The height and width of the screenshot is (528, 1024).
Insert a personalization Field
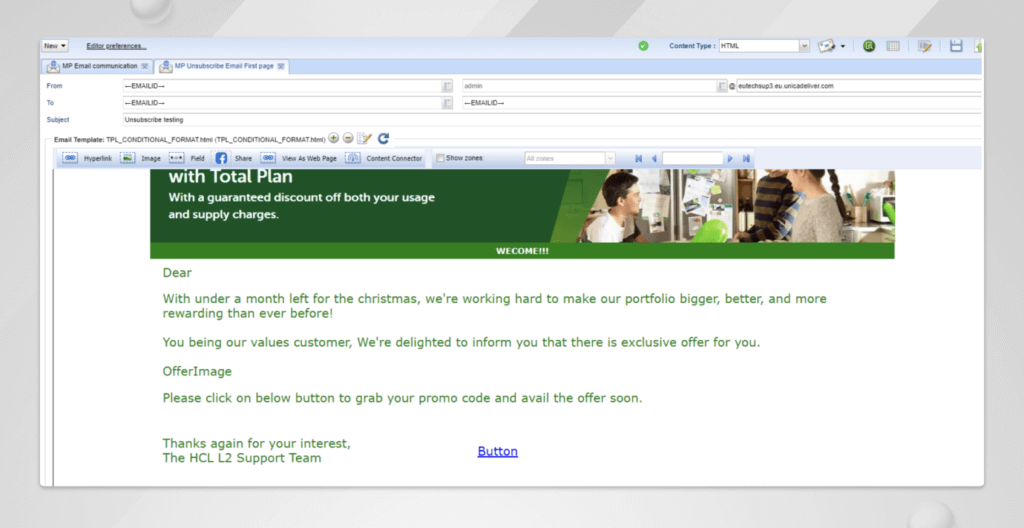187,158
